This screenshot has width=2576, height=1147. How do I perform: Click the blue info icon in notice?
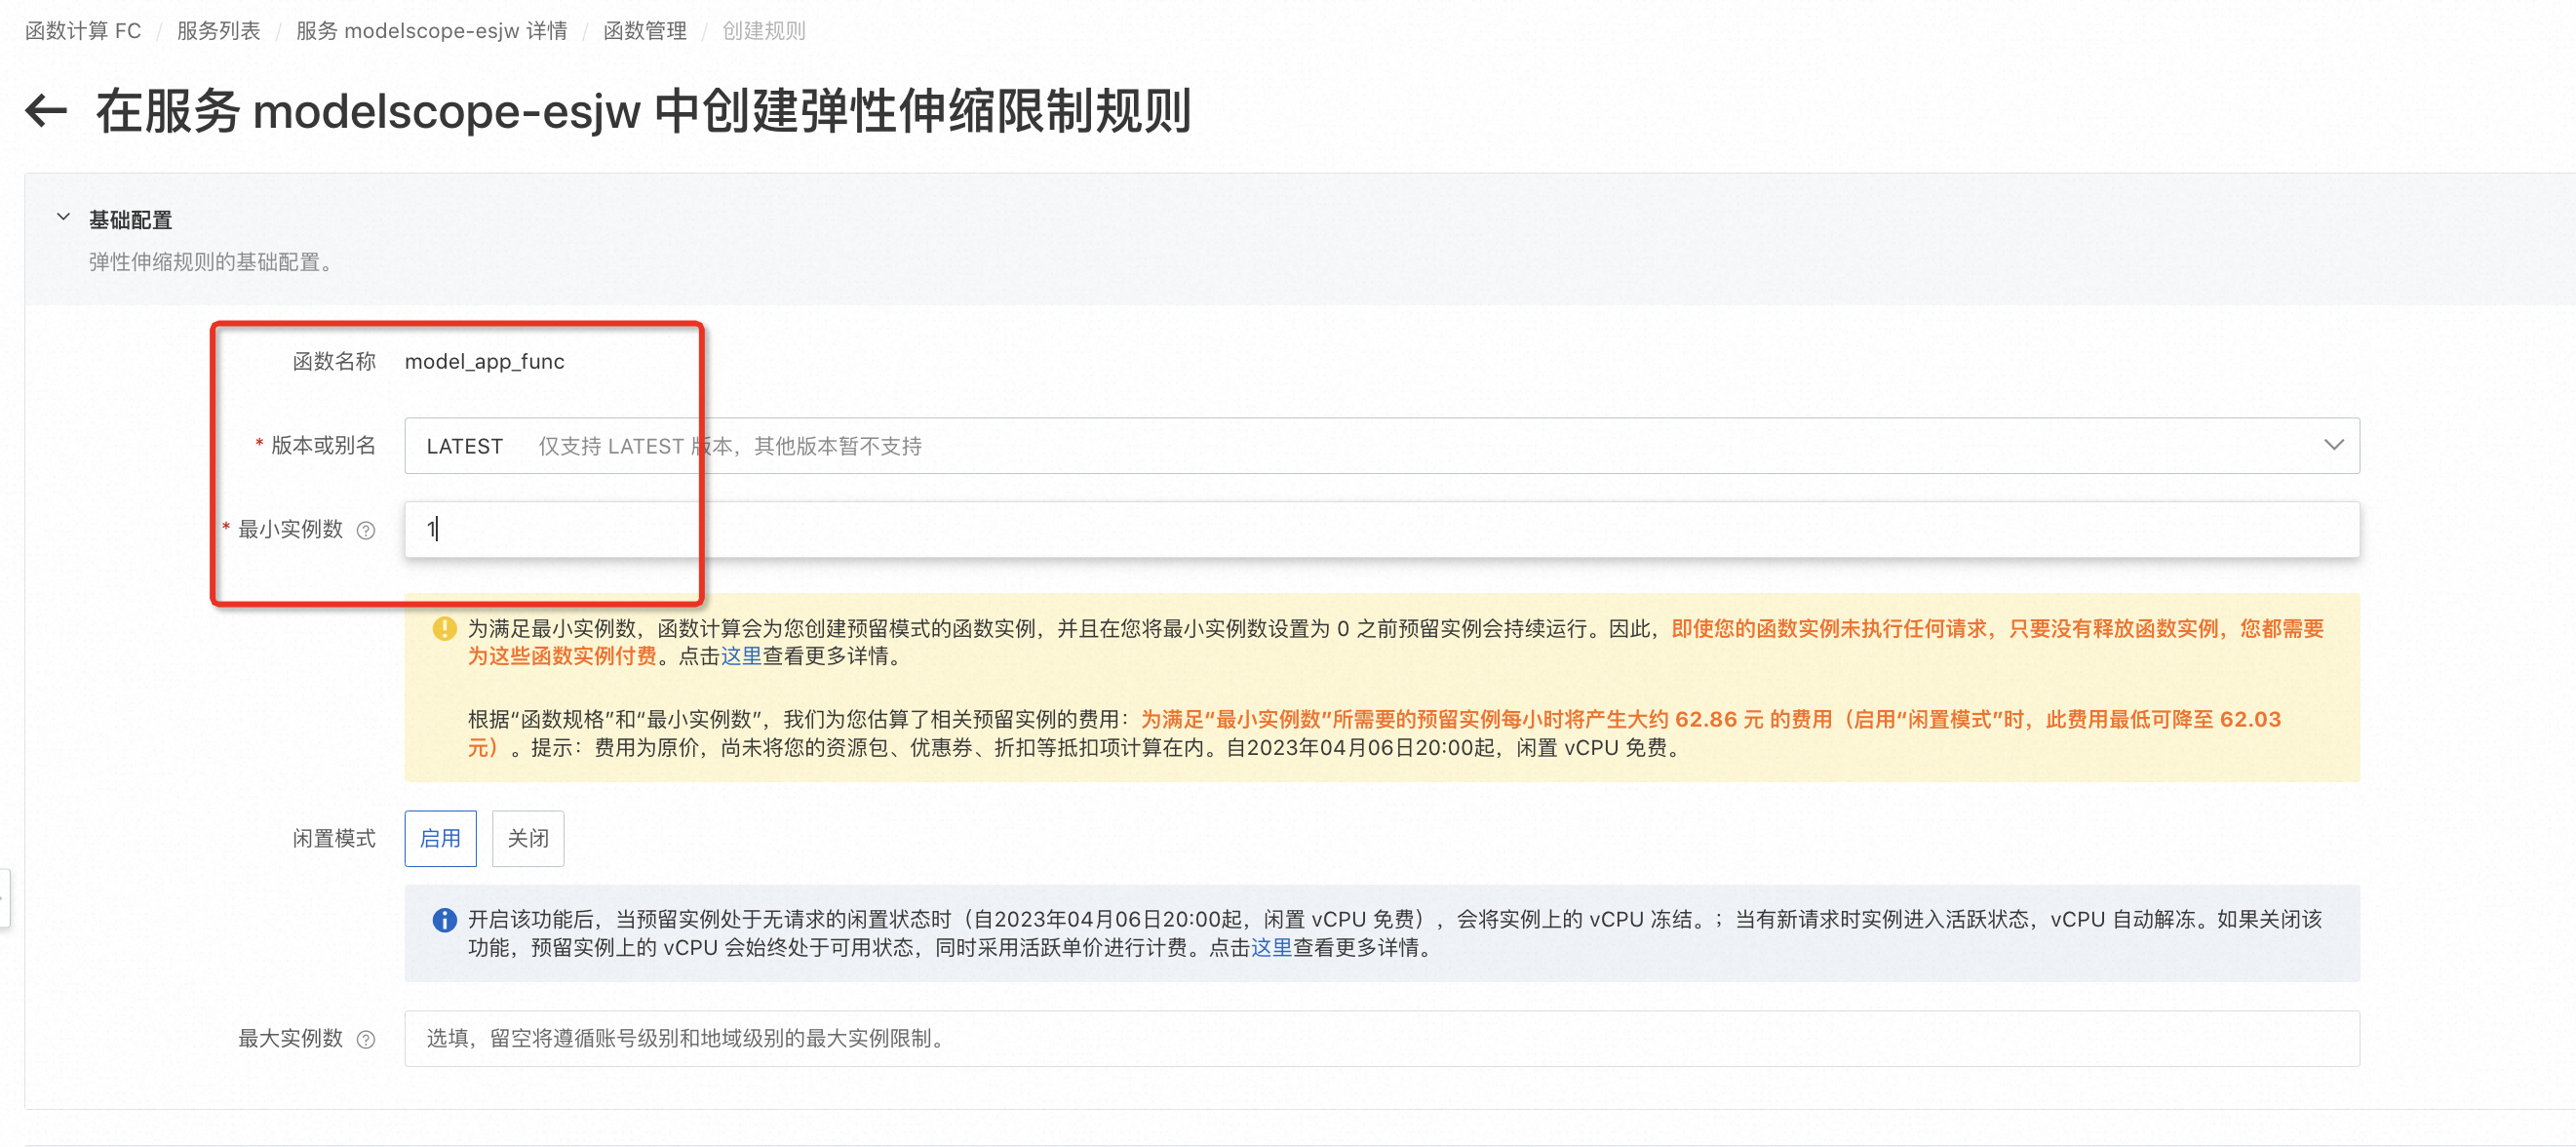point(444,919)
